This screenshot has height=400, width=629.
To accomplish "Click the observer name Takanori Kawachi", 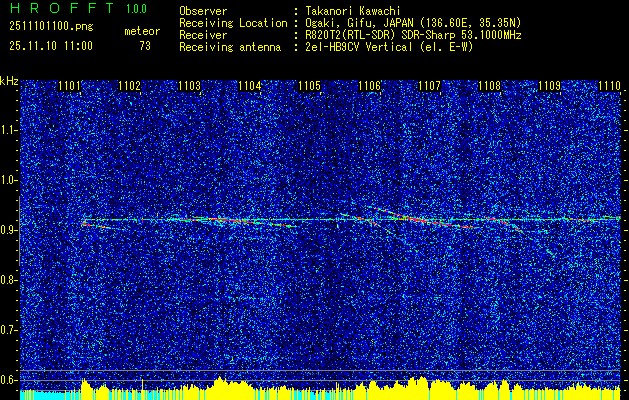I will coord(353,11).
